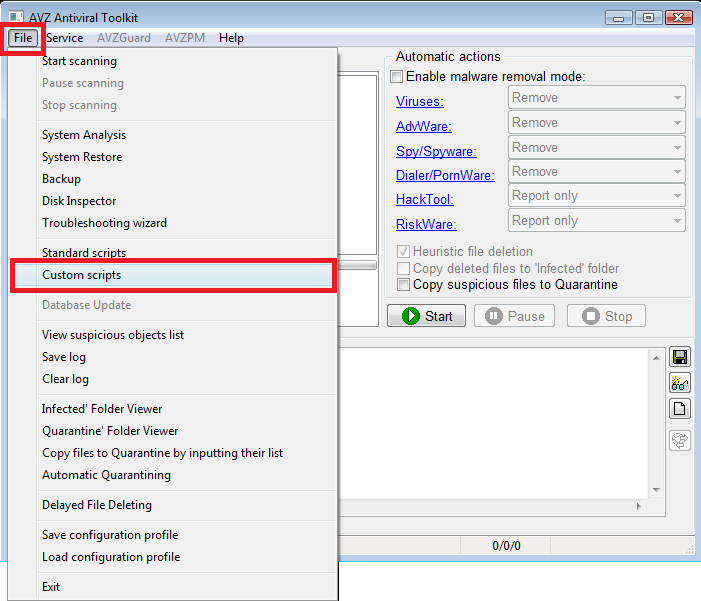The width and height of the screenshot is (701, 601).
Task: Click the blank page clear-log icon
Action: click(x=680, y=409)
